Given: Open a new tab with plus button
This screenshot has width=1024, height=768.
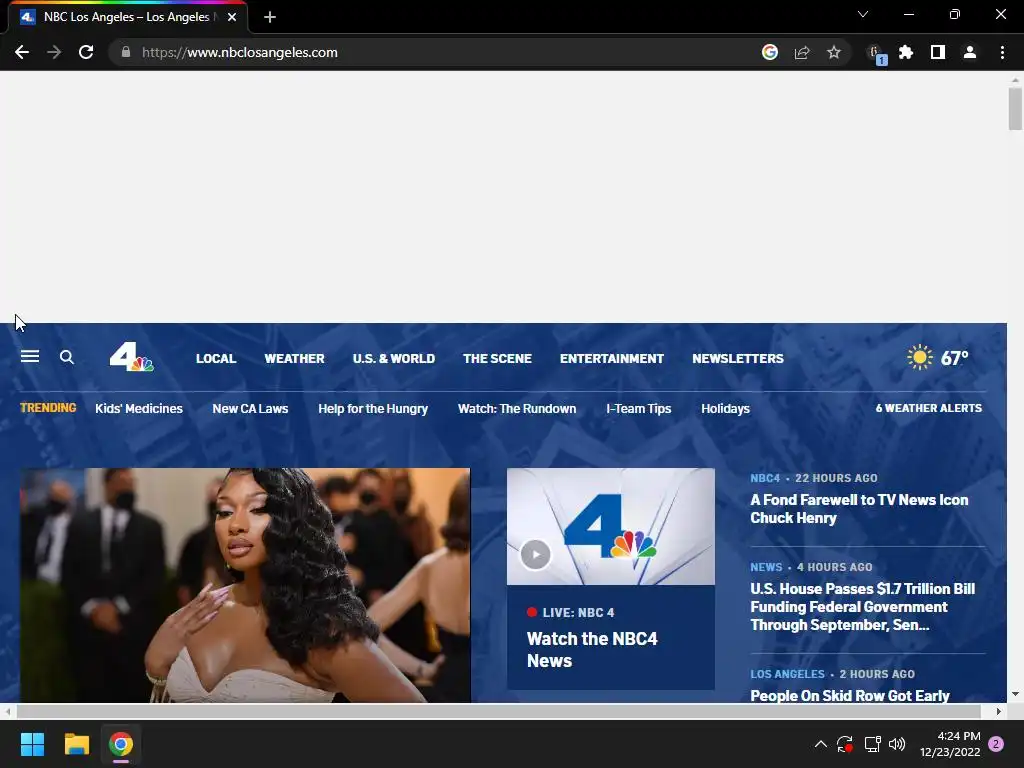Looking at the screenshot, I should [270, 17].
